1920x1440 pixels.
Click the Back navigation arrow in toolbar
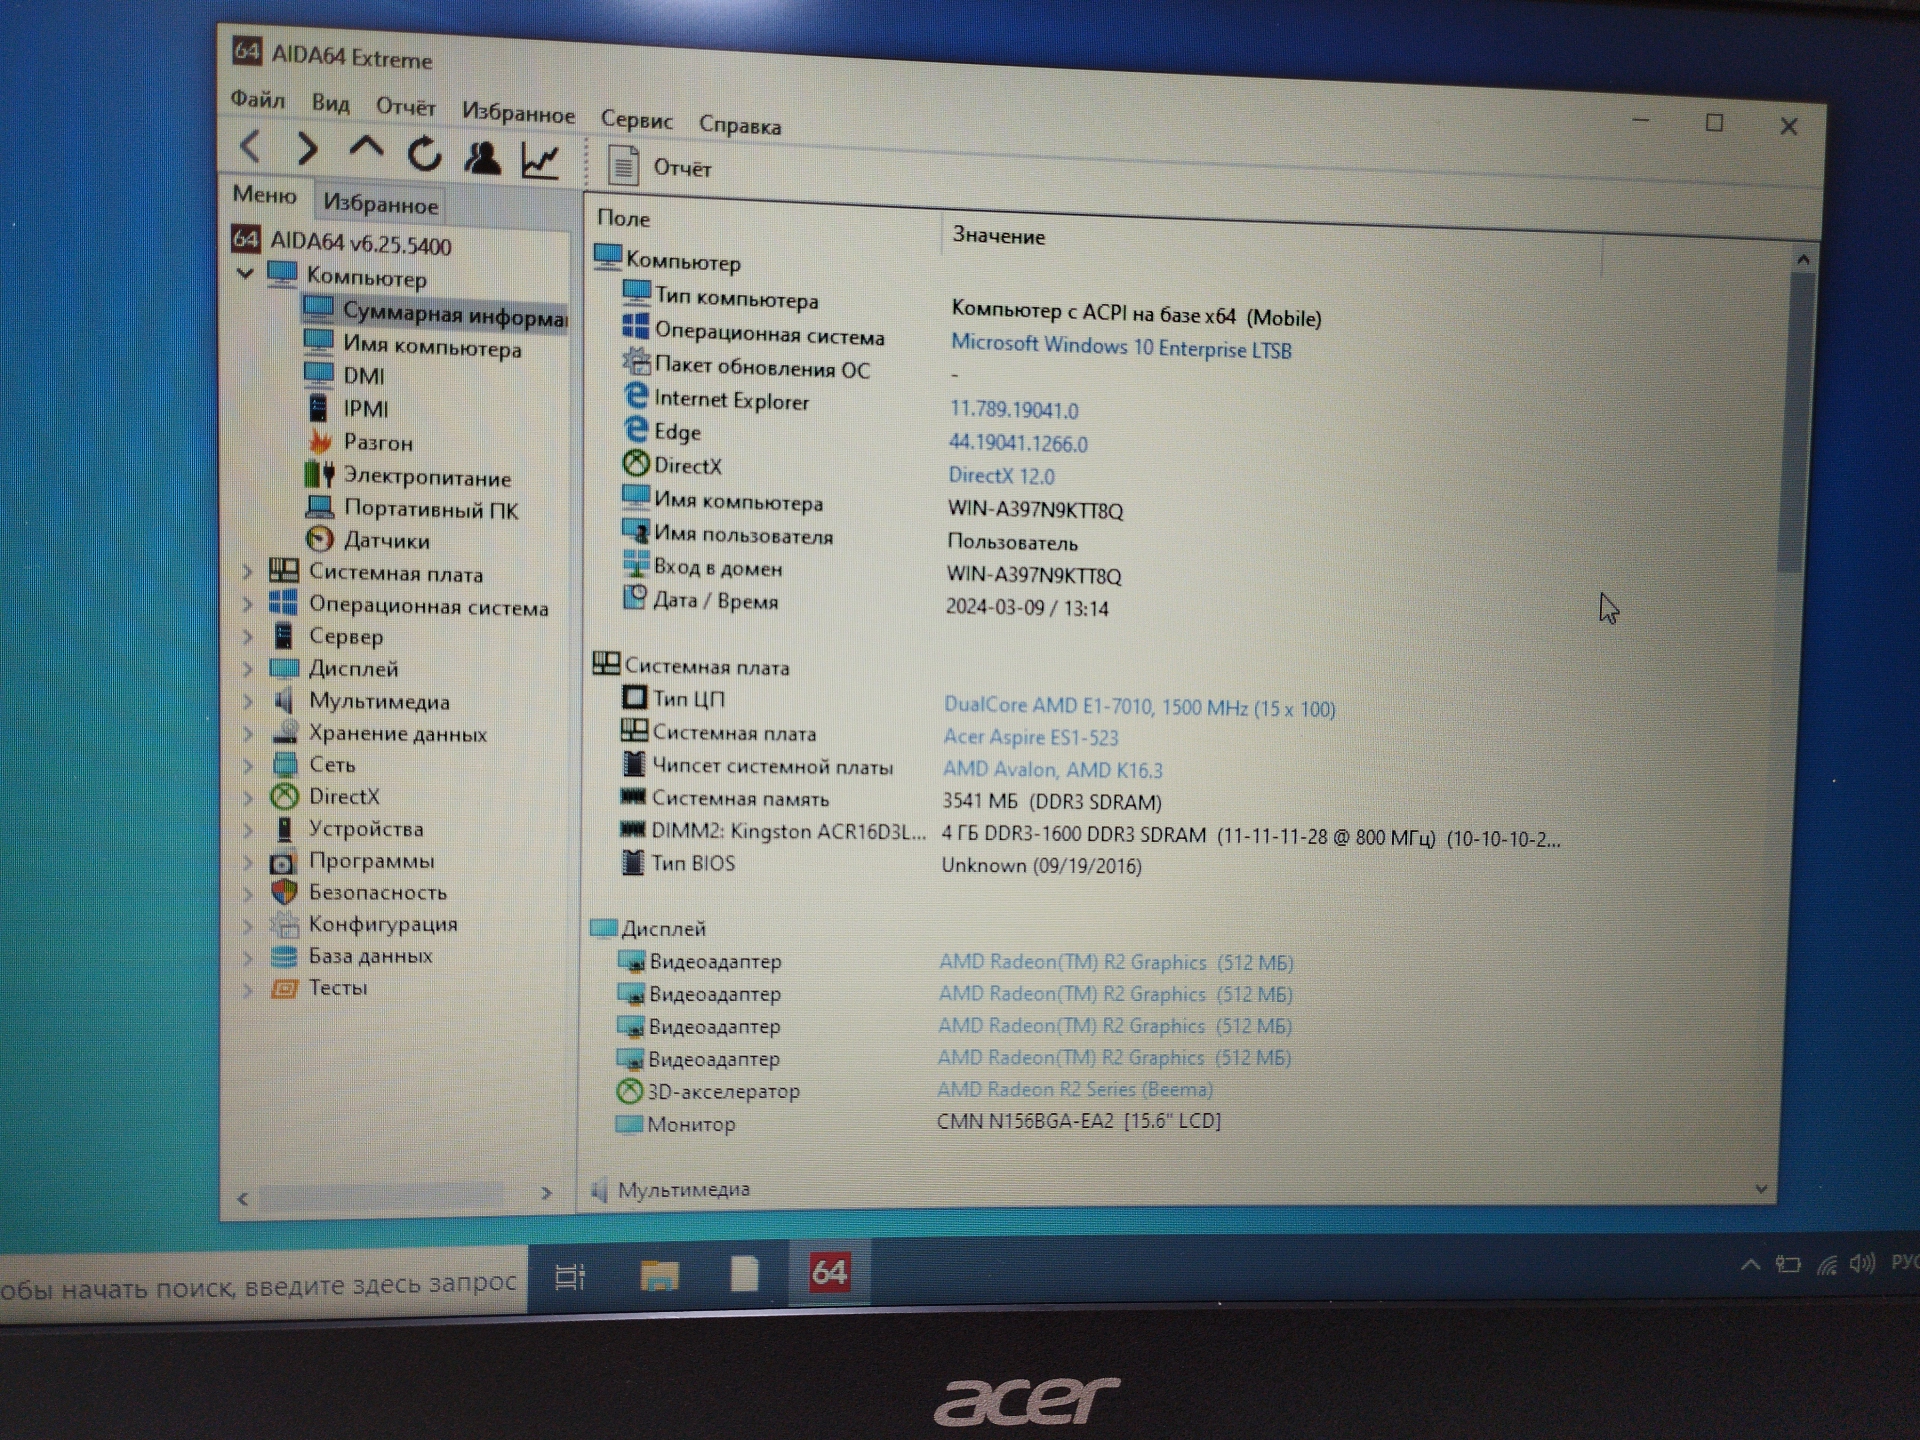[251, 147]
